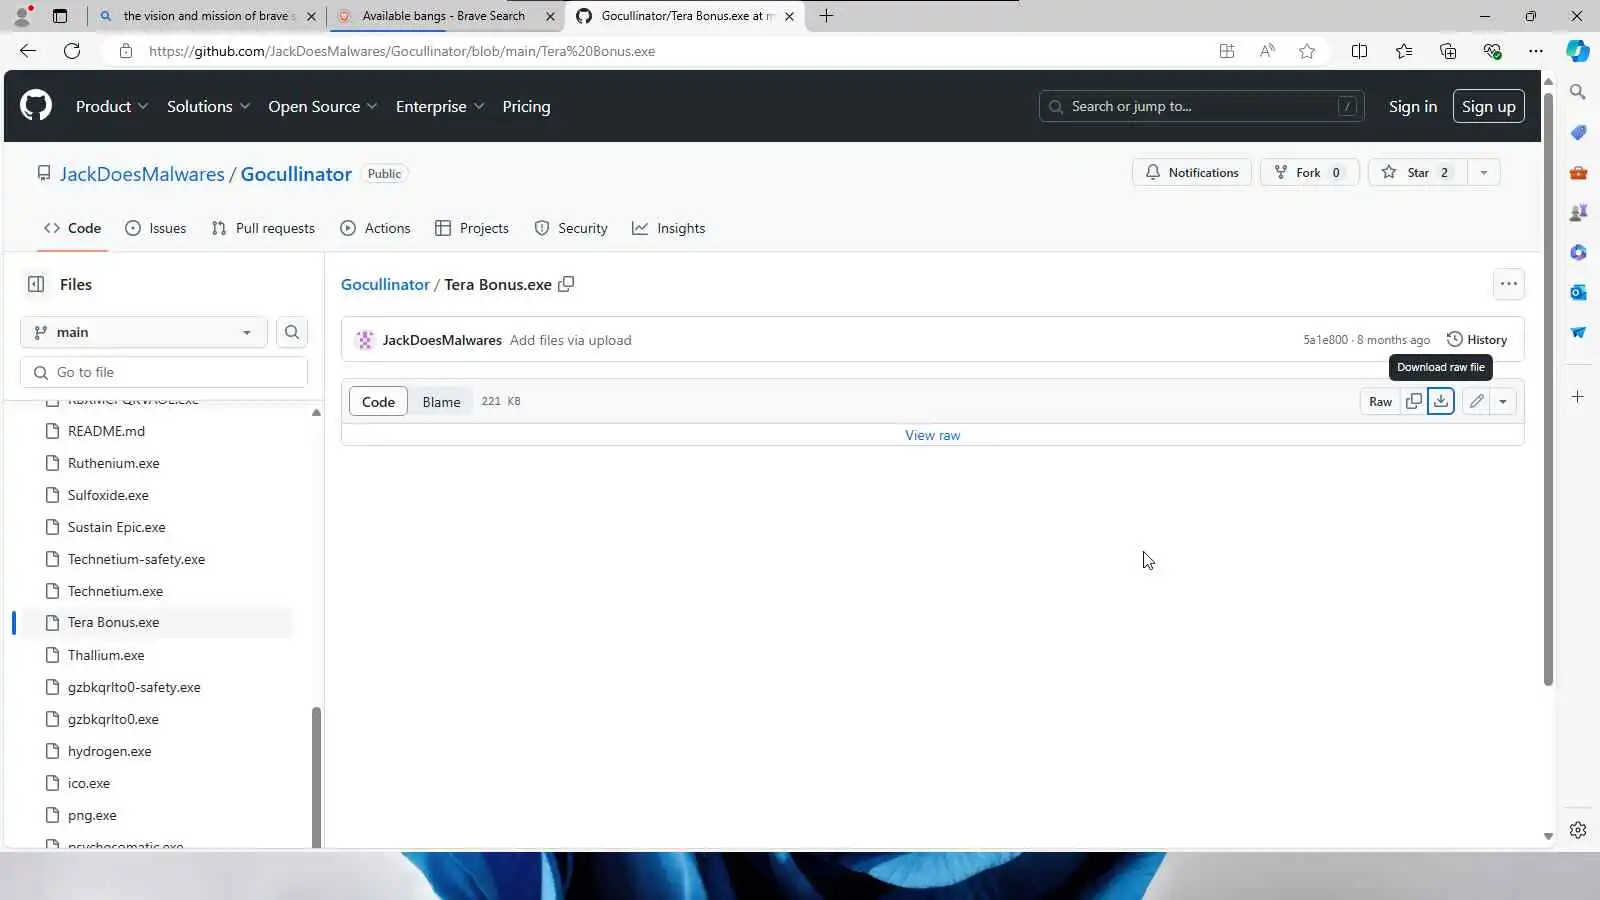Image resolution: width=1600 pixels, height=900 pixels.
Task: Switch to the Issues tab
Action: tap(156, 228)
